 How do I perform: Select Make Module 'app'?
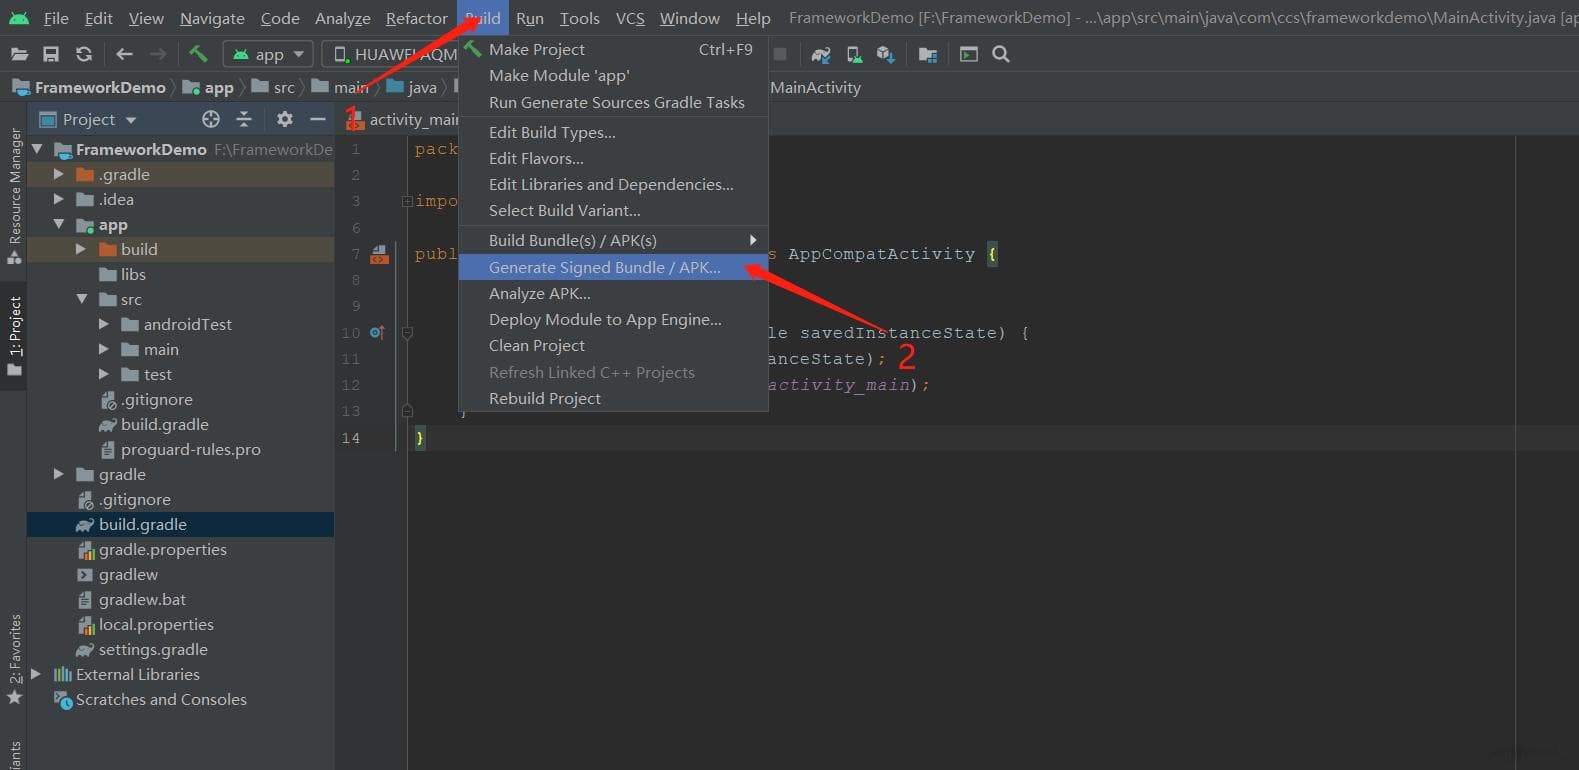(x=613, y=75)
